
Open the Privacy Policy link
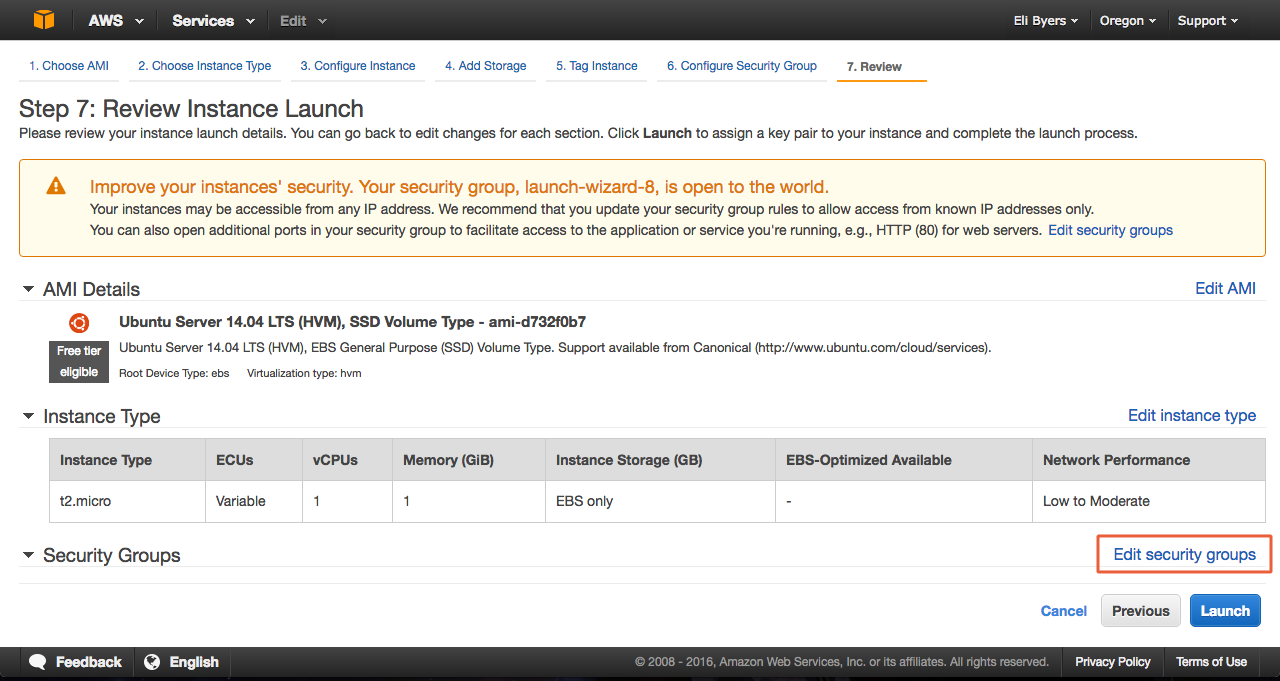click(x=1113, y=662)
